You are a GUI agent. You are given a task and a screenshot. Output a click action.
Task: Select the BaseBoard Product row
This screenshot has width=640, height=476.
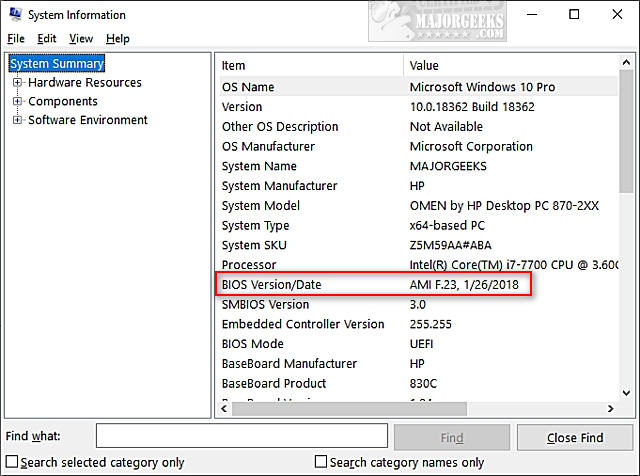[419, 383]
